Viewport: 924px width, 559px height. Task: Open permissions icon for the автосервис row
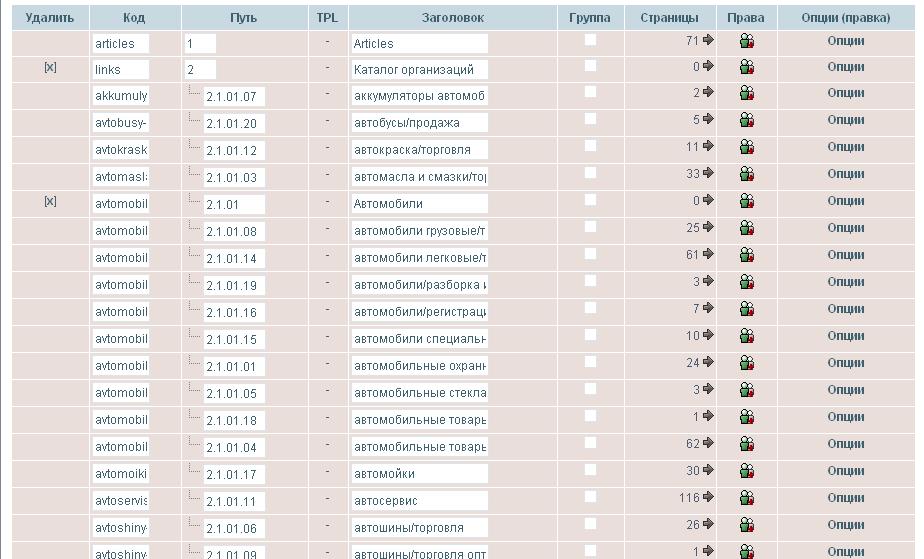tap(746, 498)
